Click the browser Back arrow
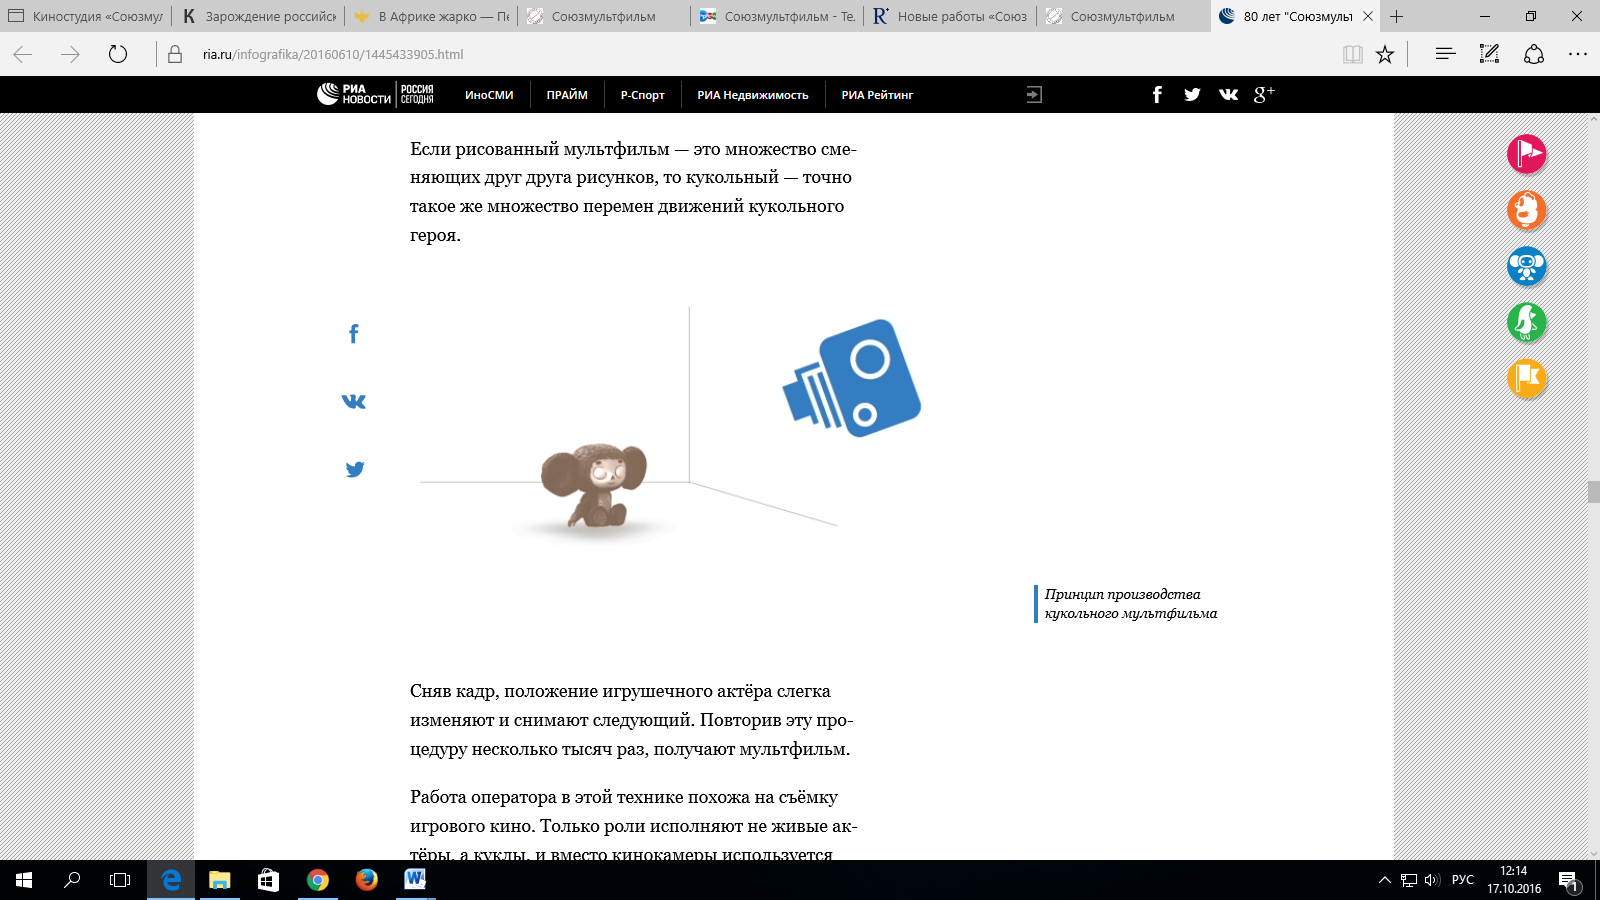 pos(23,54)
